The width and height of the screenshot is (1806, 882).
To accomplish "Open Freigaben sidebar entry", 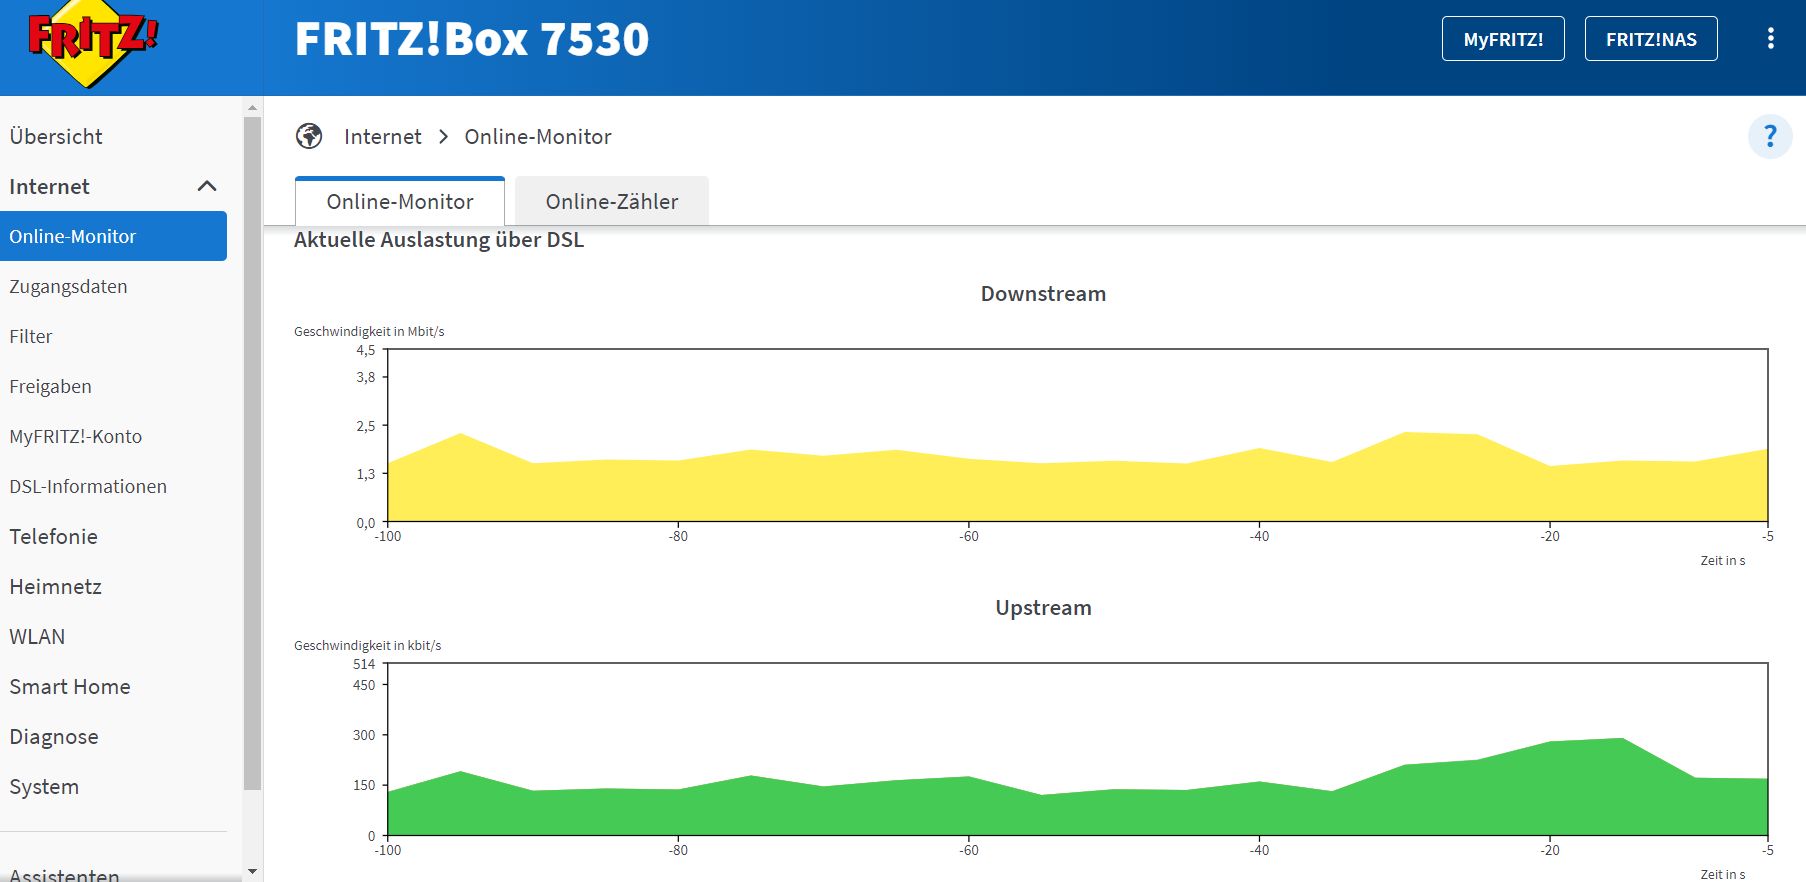I will point(50,386).
